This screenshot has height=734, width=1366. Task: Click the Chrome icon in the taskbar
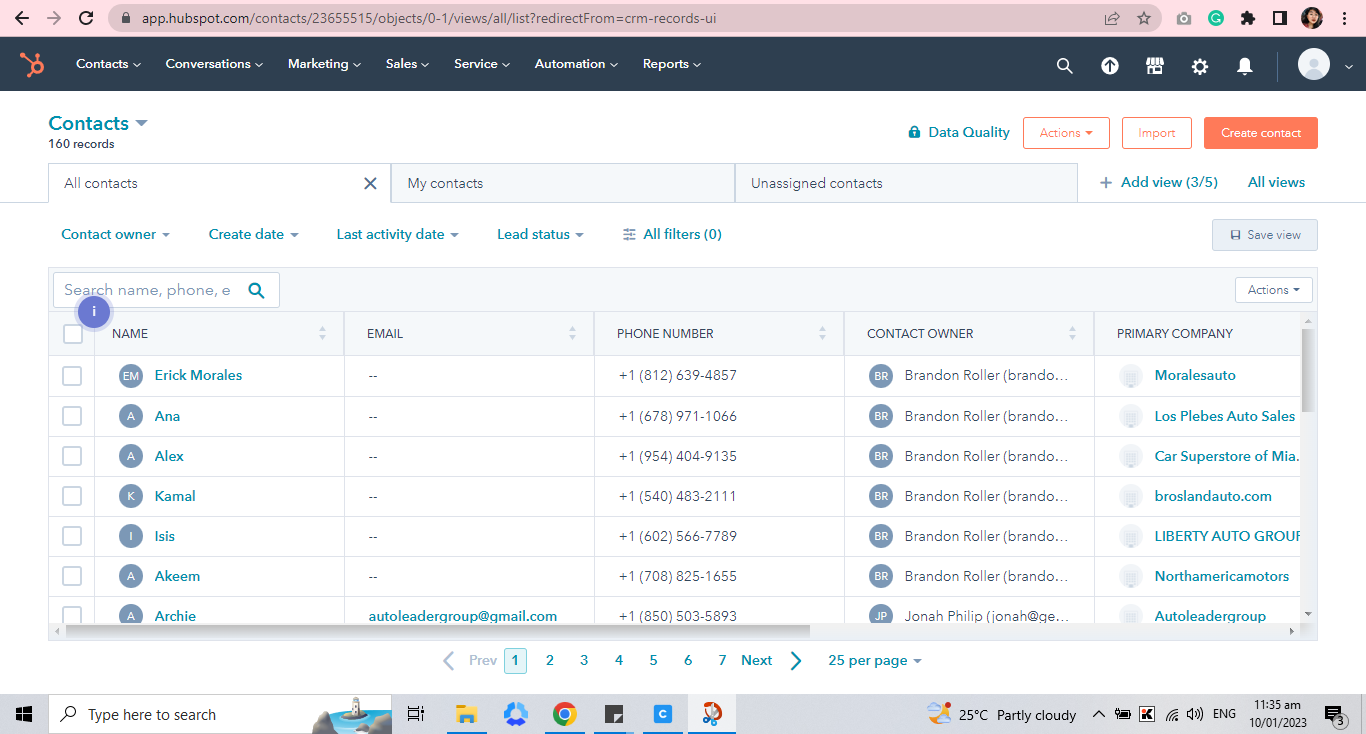point(564,714)
